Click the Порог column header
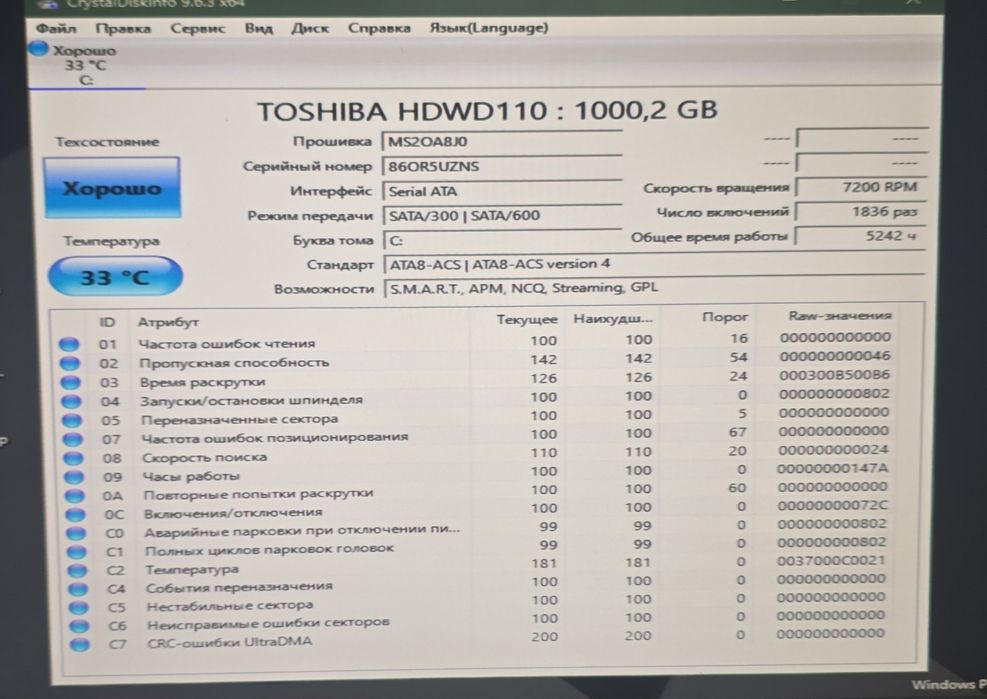This screenshot has height=699, width=987. (x=725, y=317)
